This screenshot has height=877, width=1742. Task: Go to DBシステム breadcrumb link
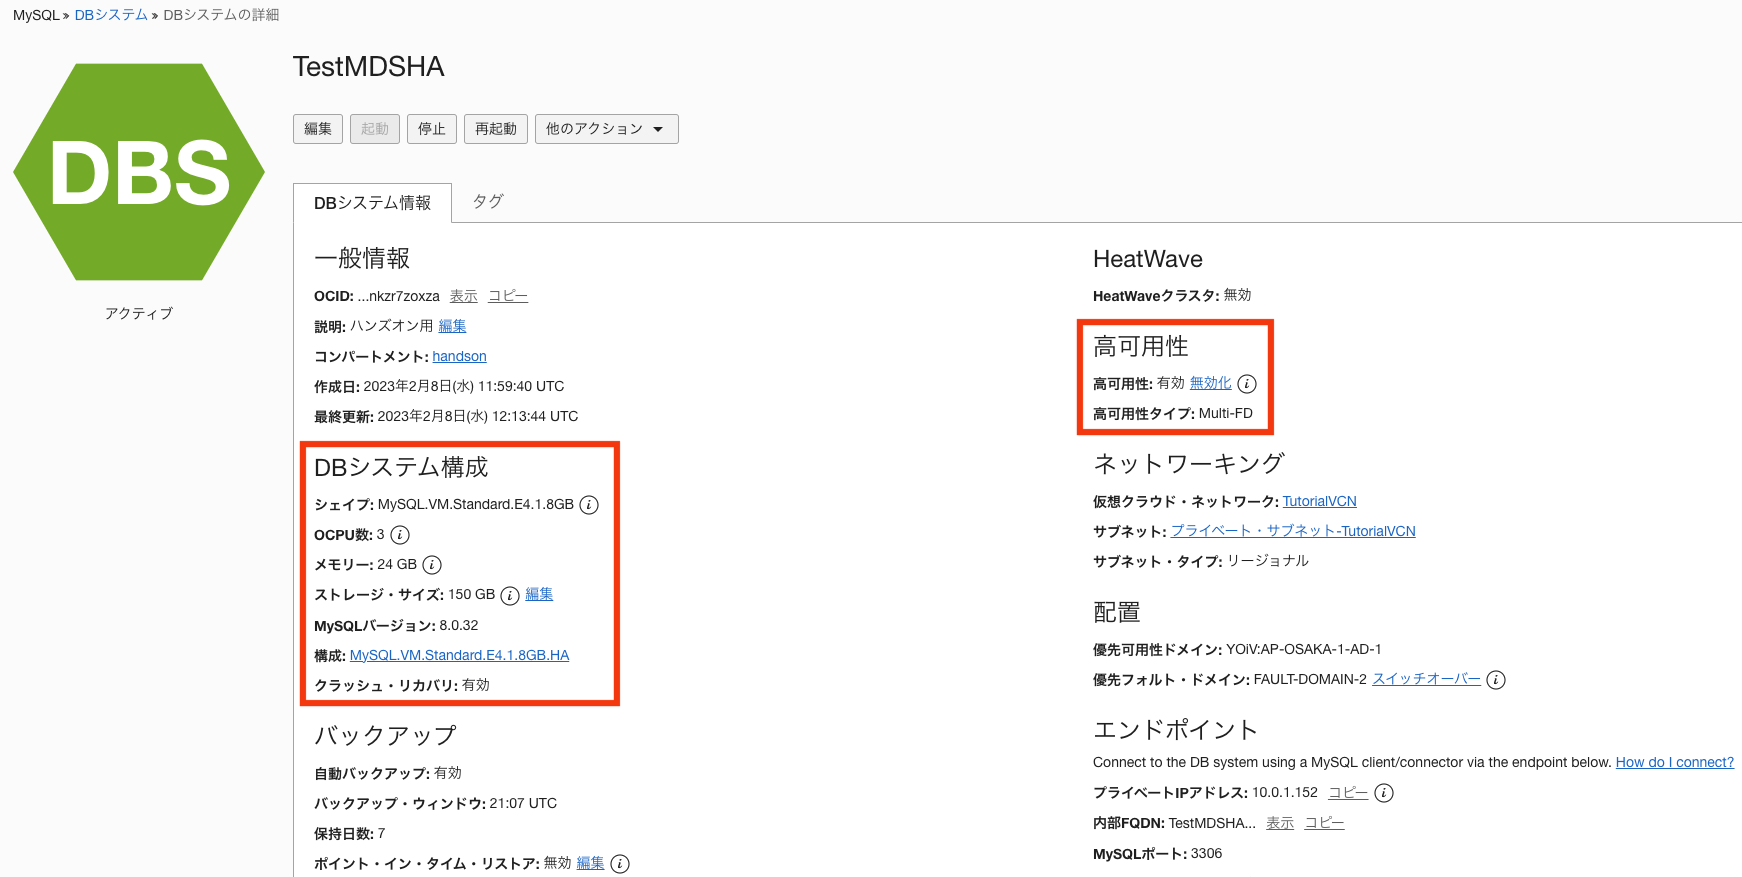click(111, 15)
